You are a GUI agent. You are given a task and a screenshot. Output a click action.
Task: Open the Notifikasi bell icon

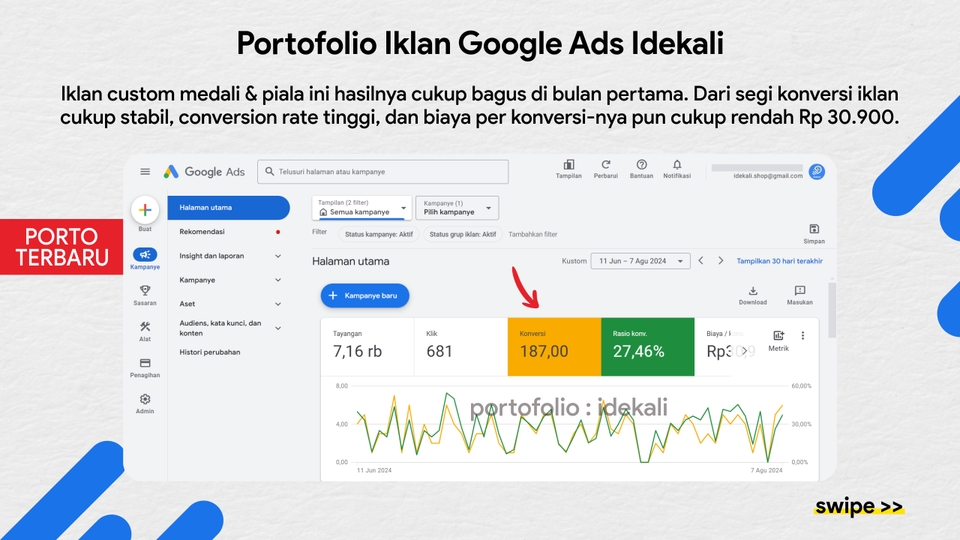pyautogui.click(x=677, y=165)
